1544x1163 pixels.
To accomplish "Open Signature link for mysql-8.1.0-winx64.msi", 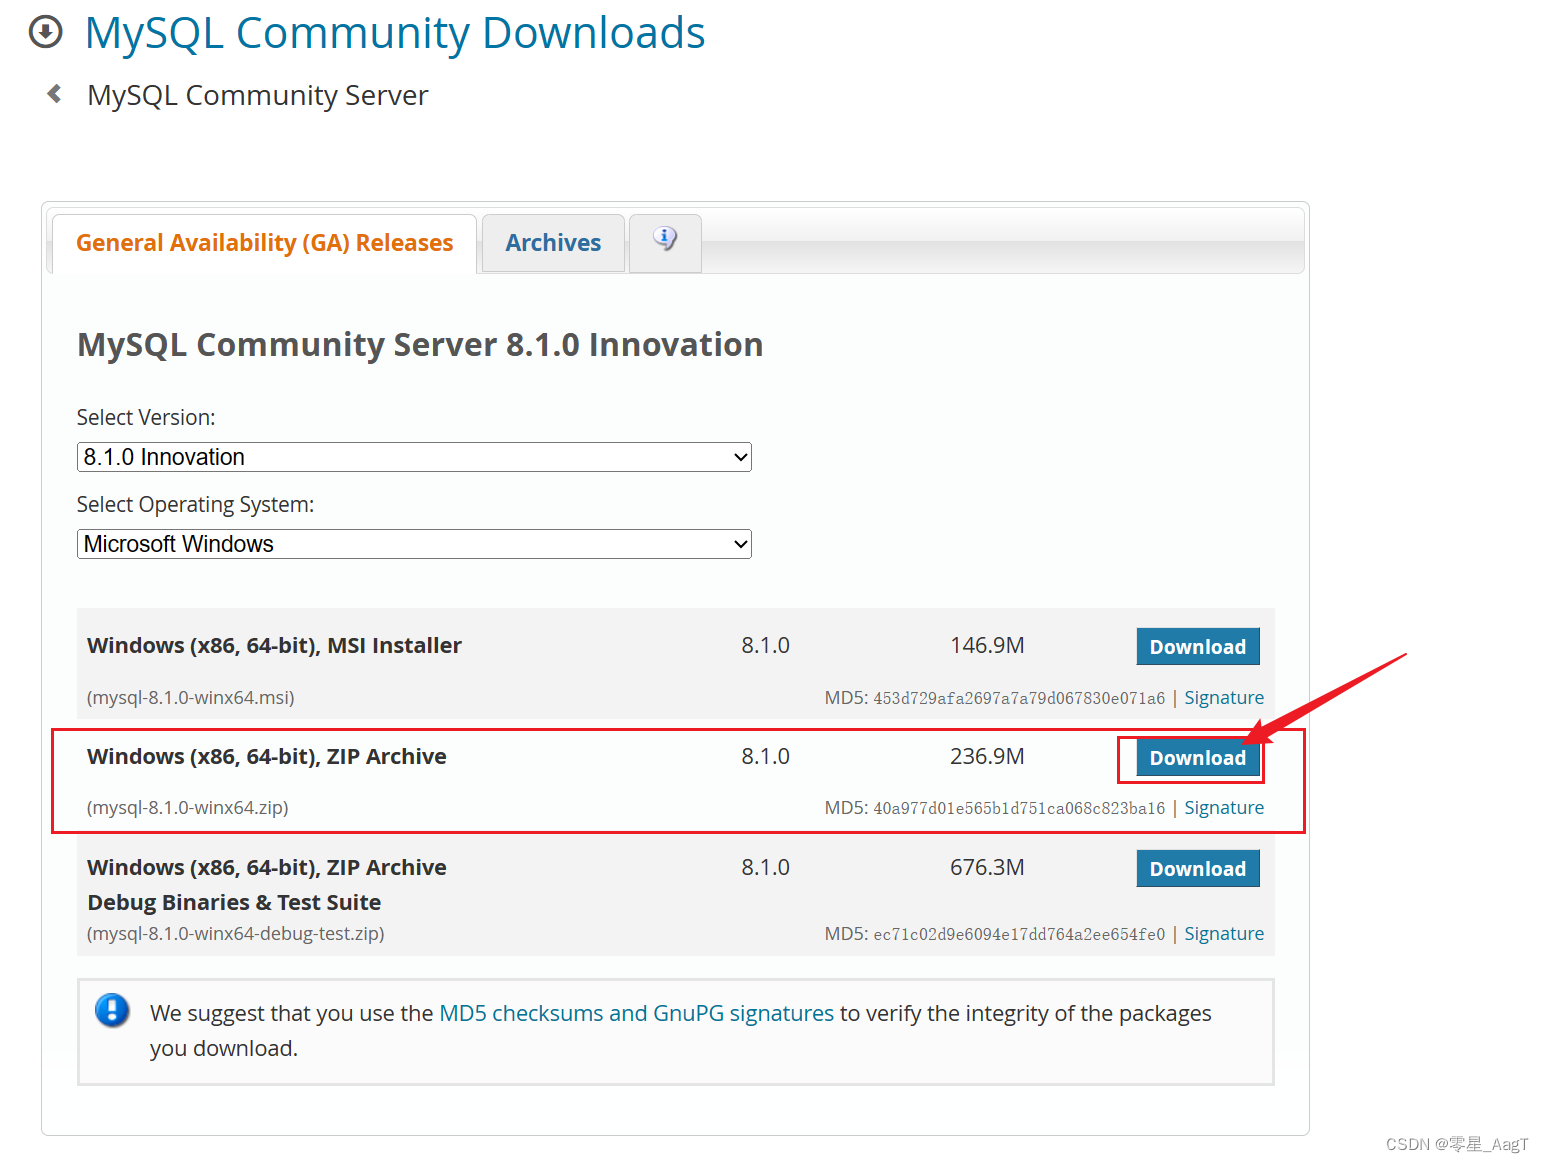I will coord(1224,697).
